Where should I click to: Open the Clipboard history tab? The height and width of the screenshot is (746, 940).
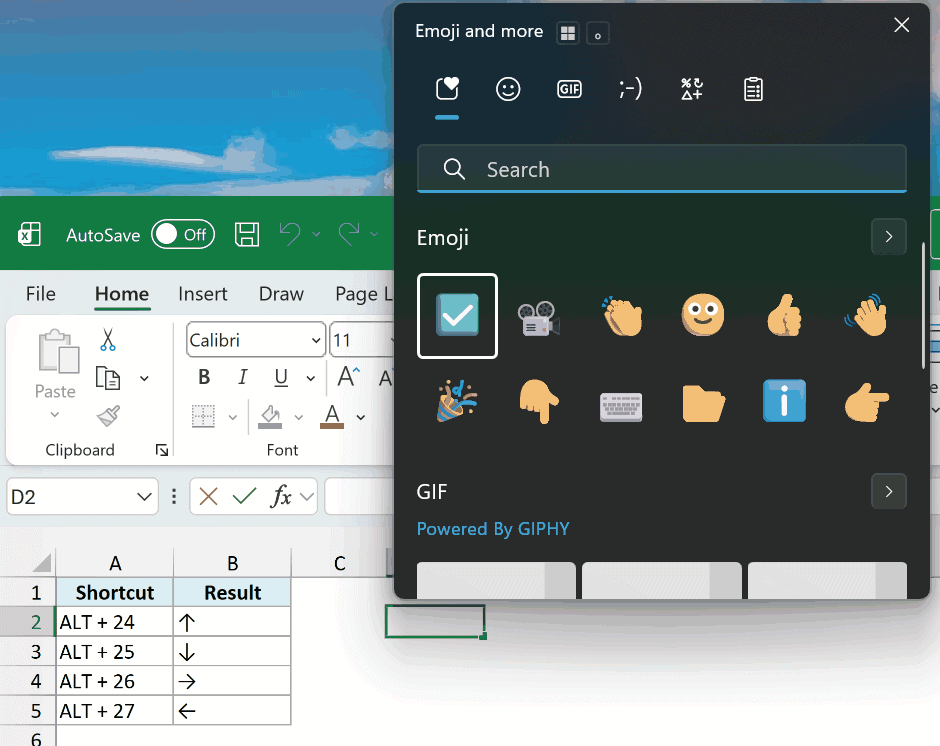tap(753, 89)
